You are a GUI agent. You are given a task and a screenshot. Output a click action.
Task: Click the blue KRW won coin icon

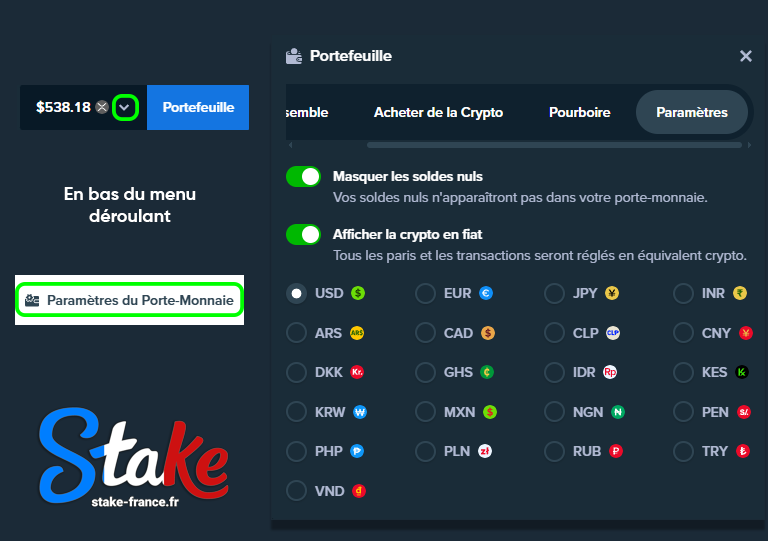tap(360, 411)
